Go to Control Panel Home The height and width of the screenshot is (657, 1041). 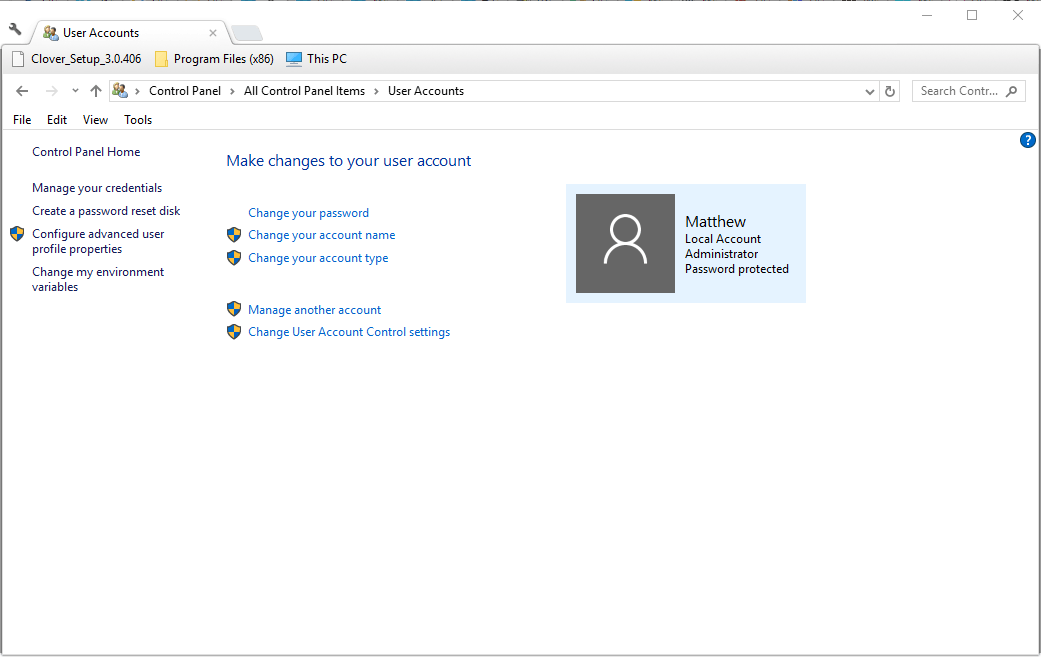(86, 152)
